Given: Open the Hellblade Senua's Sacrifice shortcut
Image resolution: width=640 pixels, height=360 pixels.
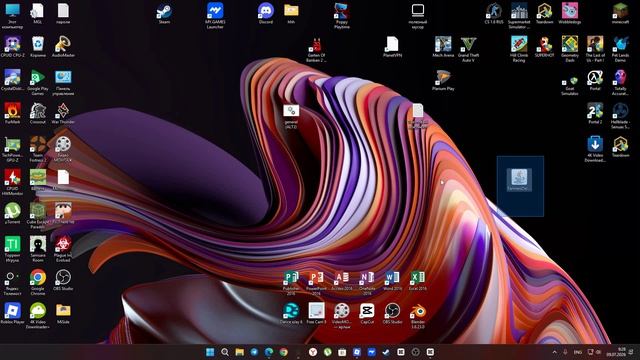Looking at the screenshot, I should point(620,116).
